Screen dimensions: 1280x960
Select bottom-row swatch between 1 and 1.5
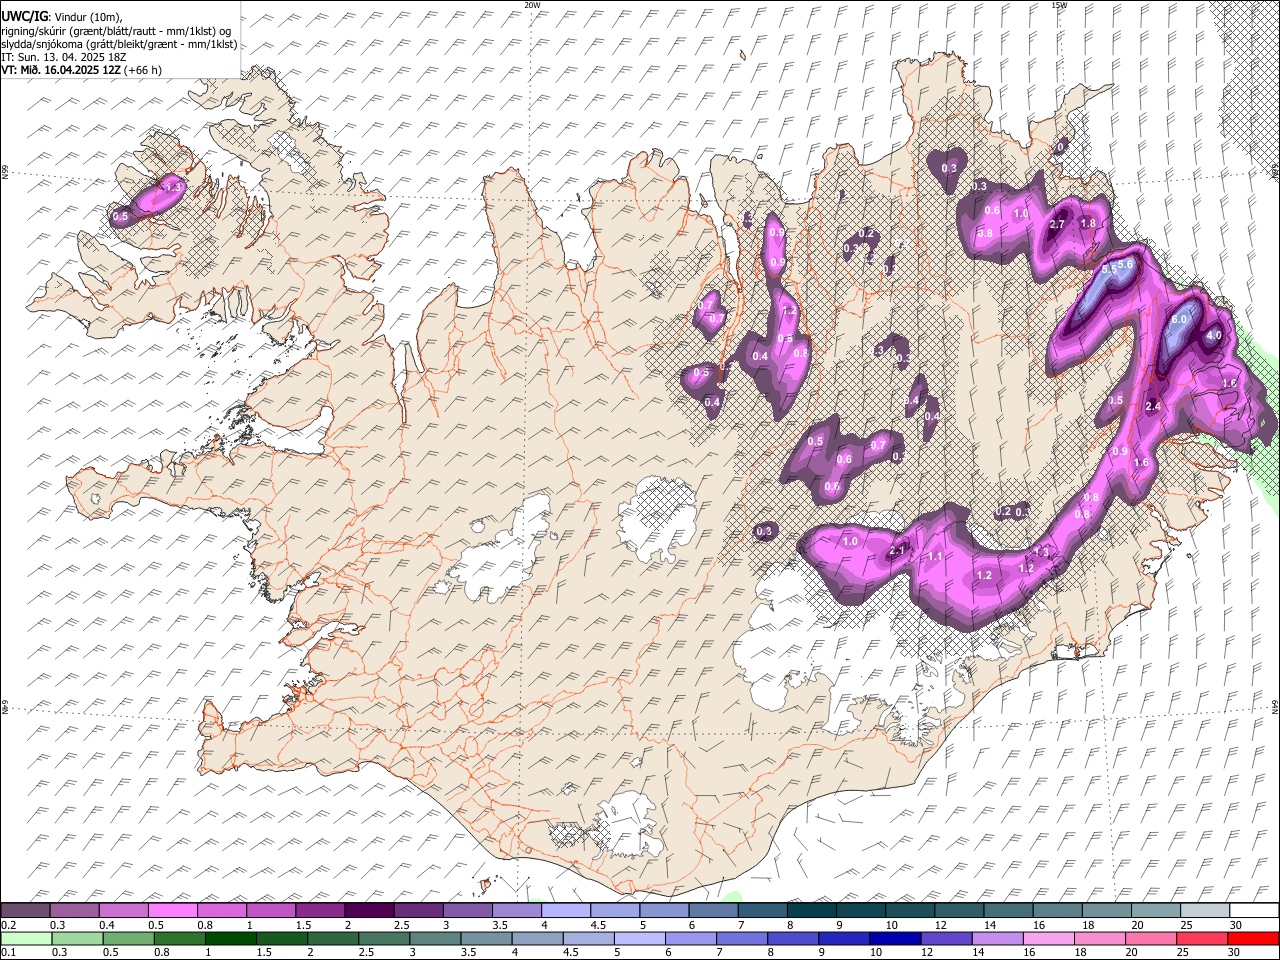pos(230,938)
